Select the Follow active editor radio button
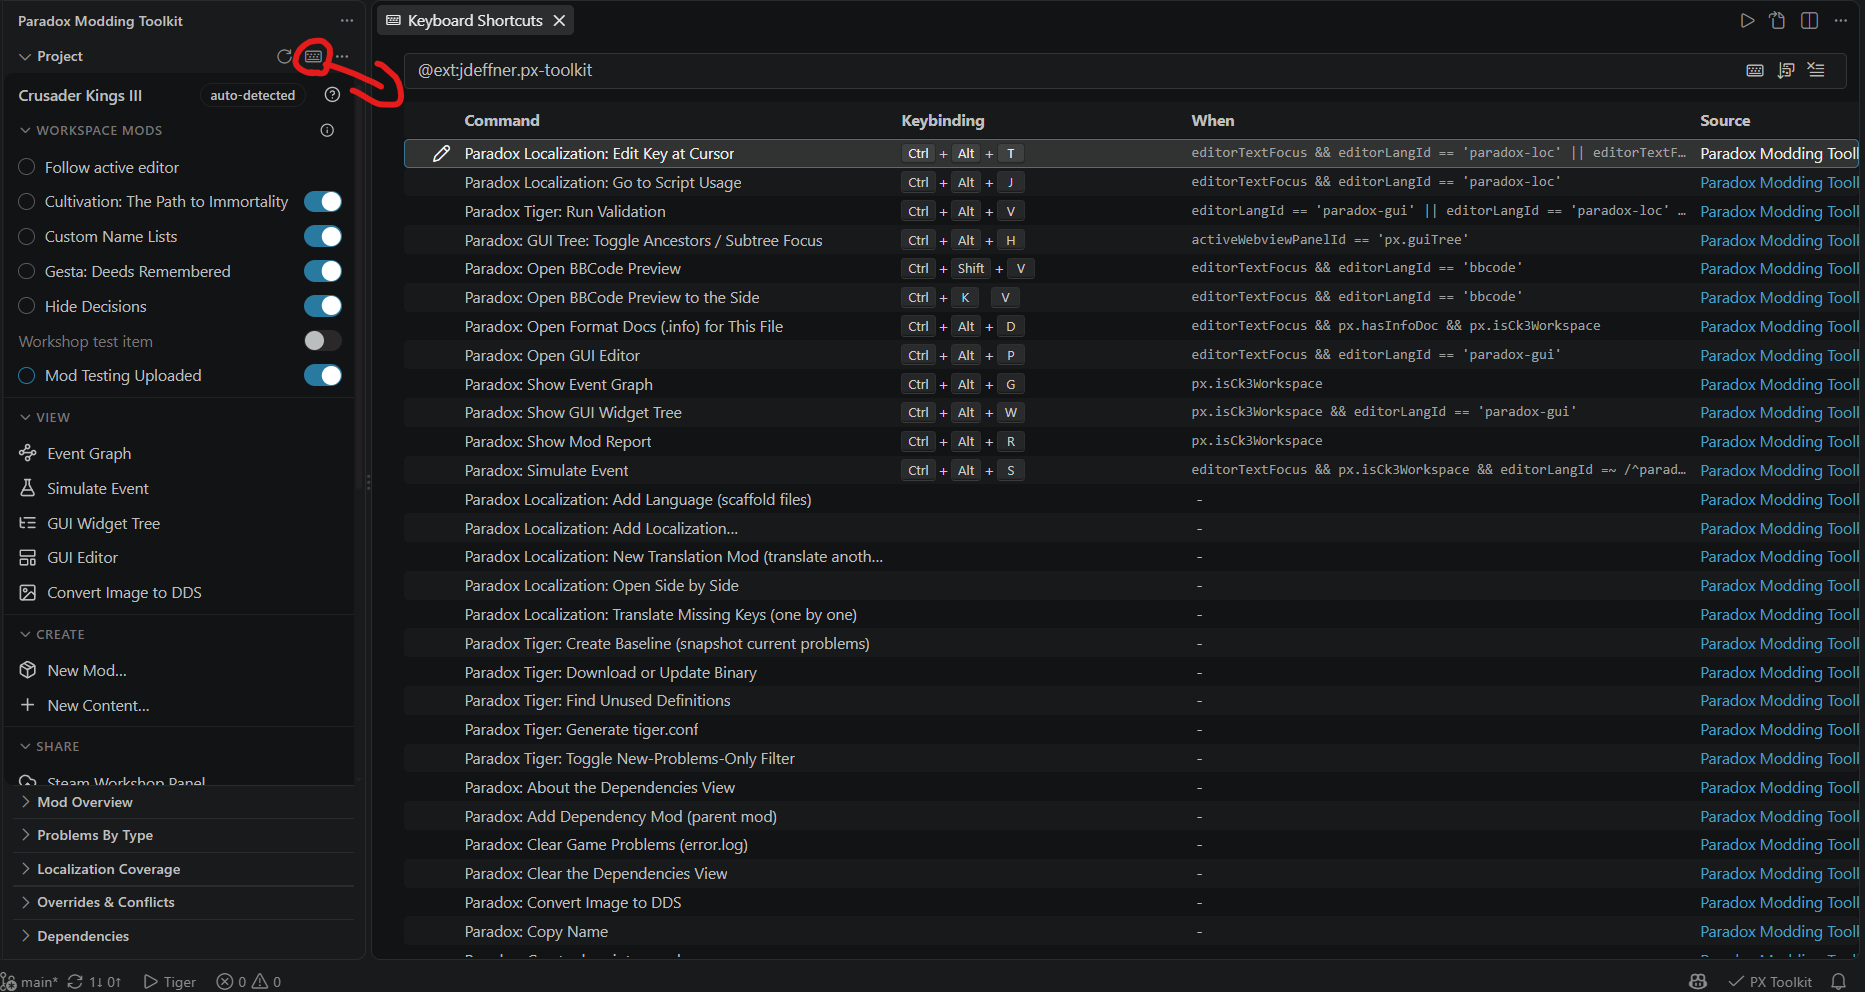 tap(27, 167)
